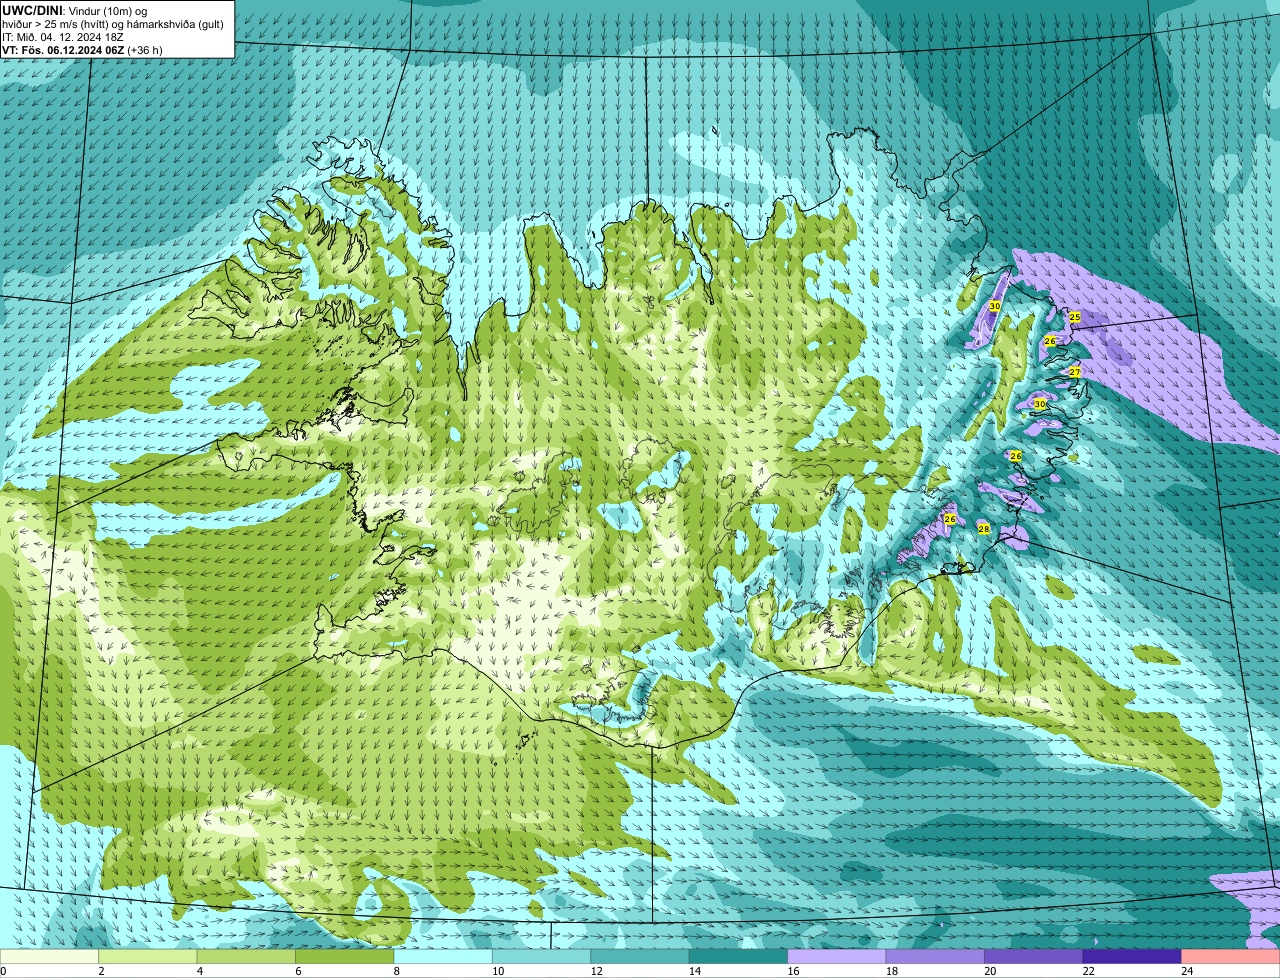The width and height of the screenshot is (1280, 978).
Task: Click the "IT: Mið. 04. 12. 2024 18Z" line
Action: [62, 37]
